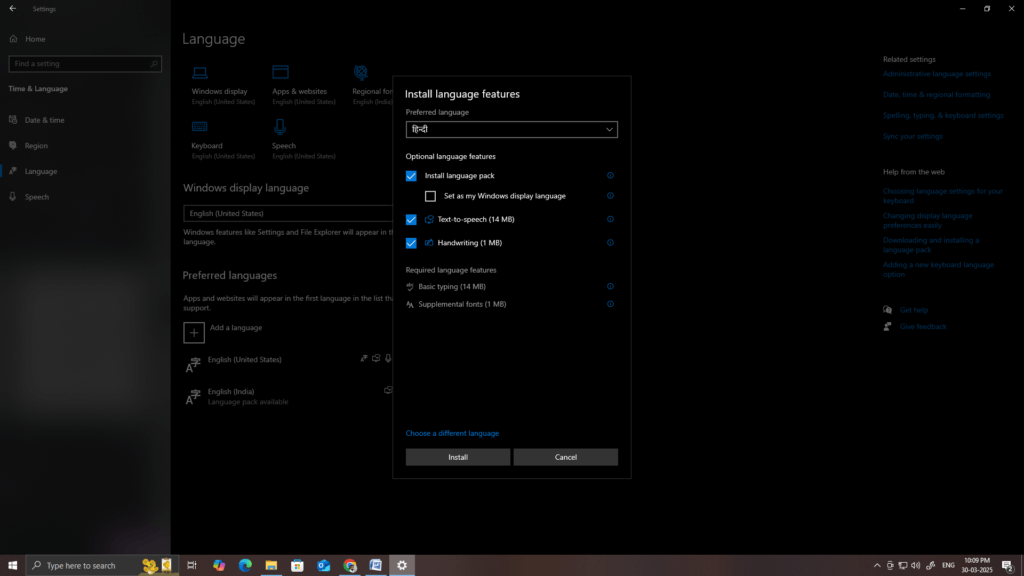The width and height of the screenshot is (1024, 576).
Task: Click the ENG input language indicator
Action: 948,566
